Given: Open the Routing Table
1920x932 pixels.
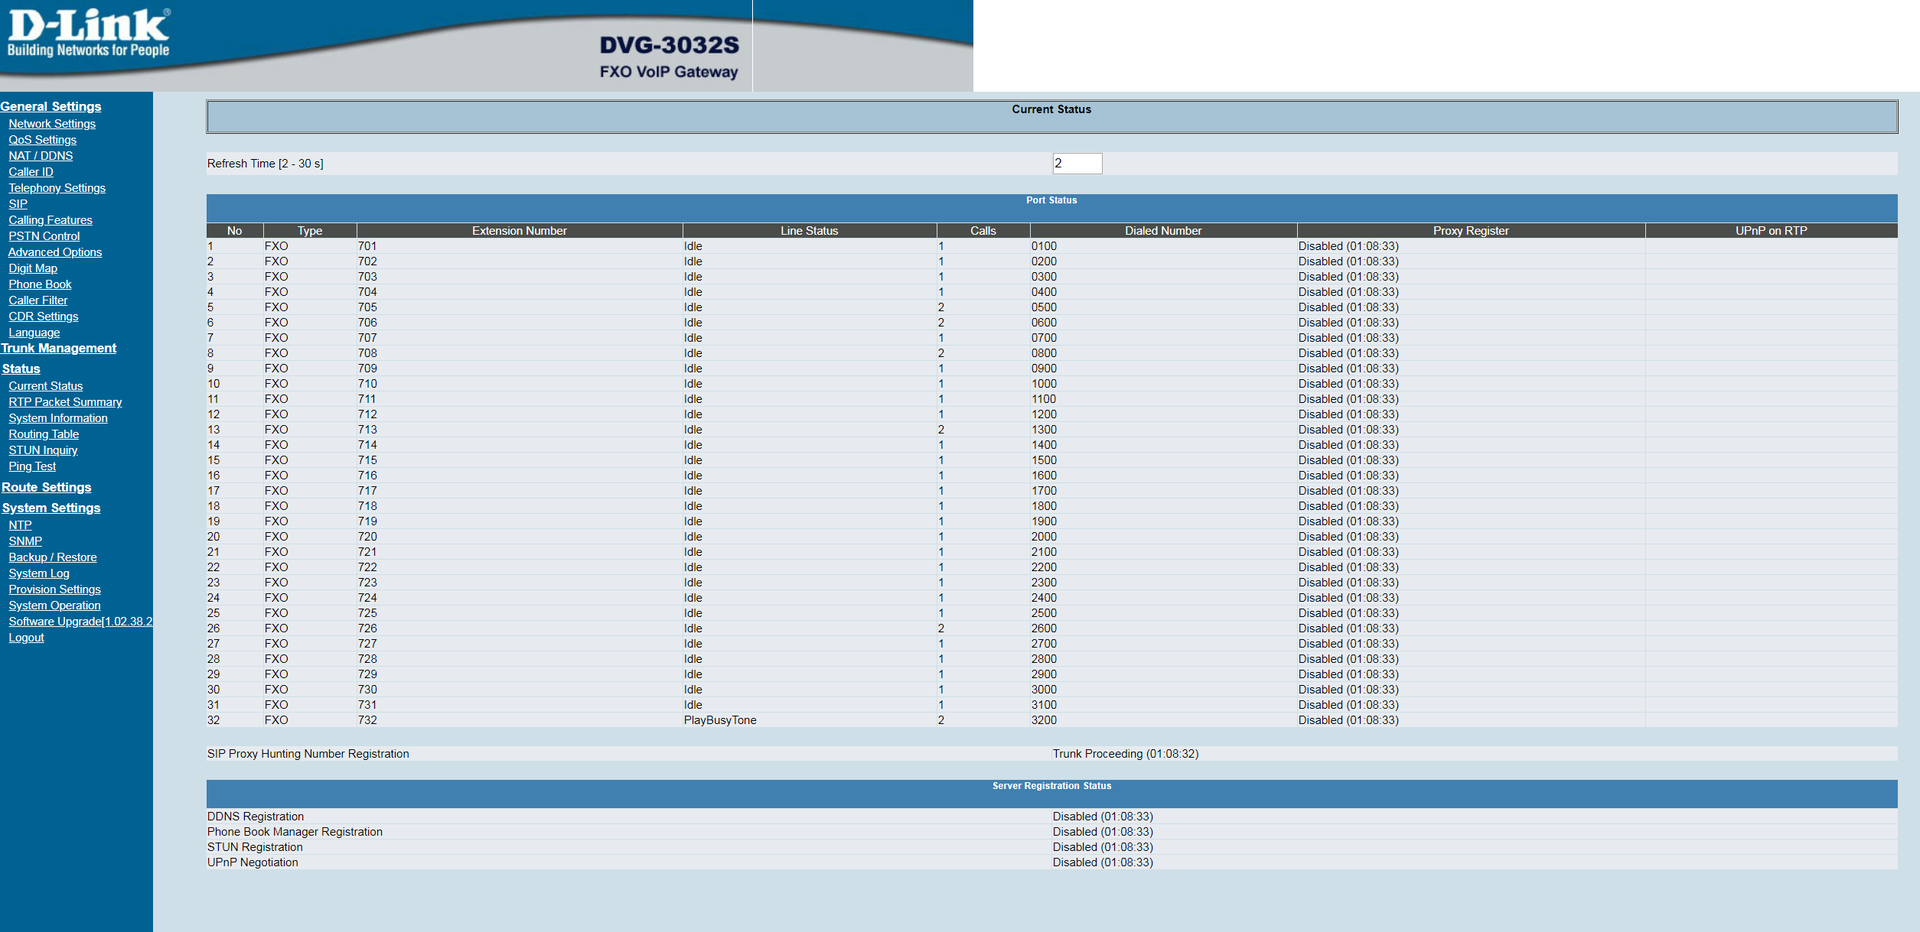Looking at the screenshot, I should pos(44,434).
